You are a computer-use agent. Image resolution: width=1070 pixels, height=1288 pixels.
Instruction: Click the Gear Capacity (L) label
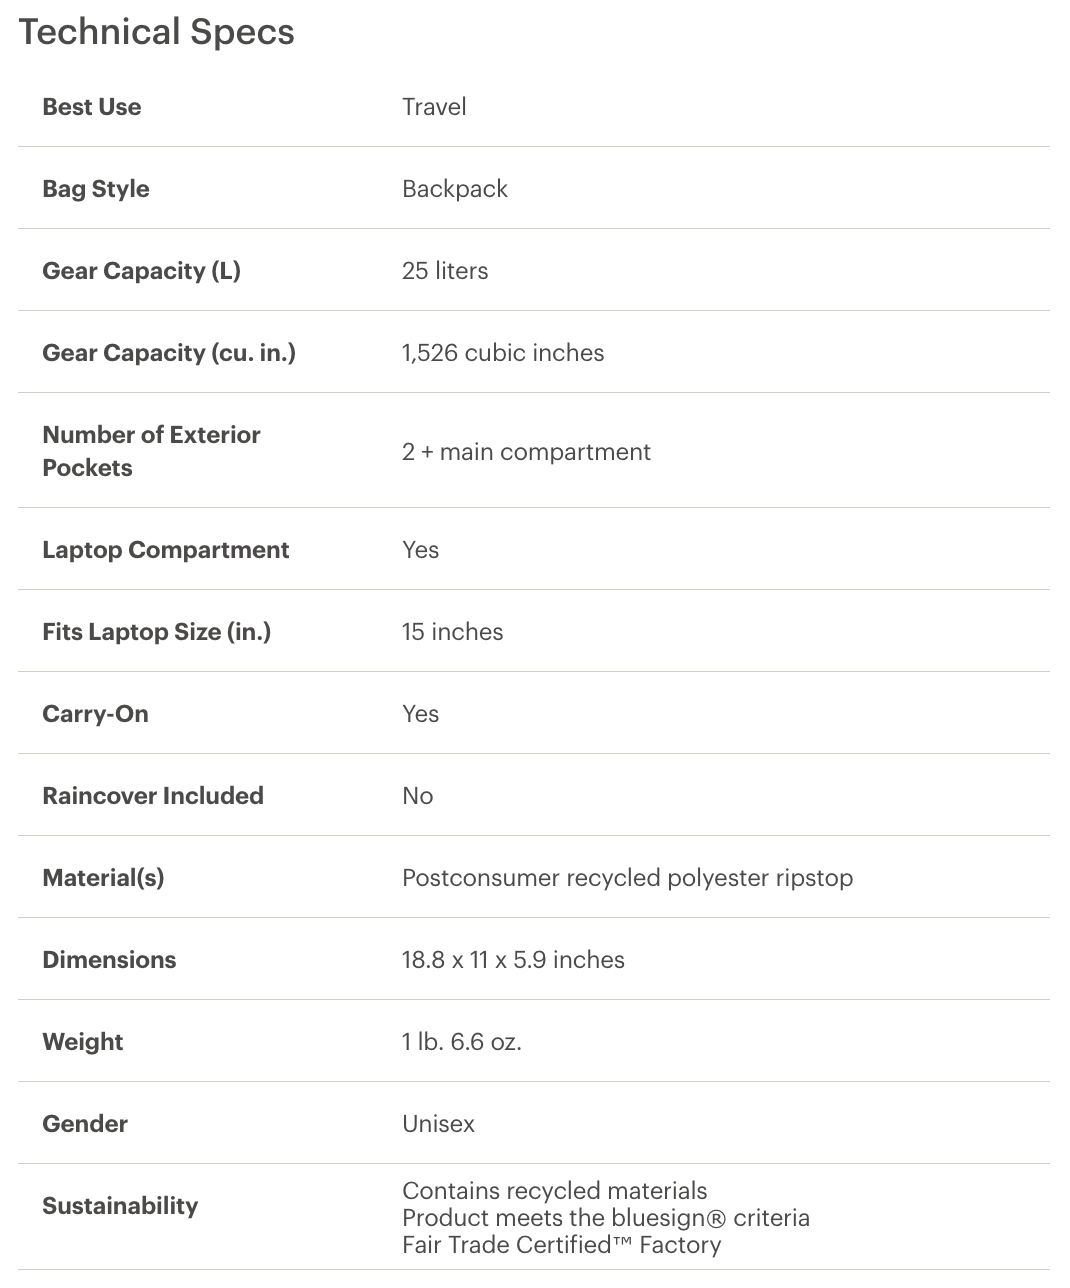click(x=141, y=271)
